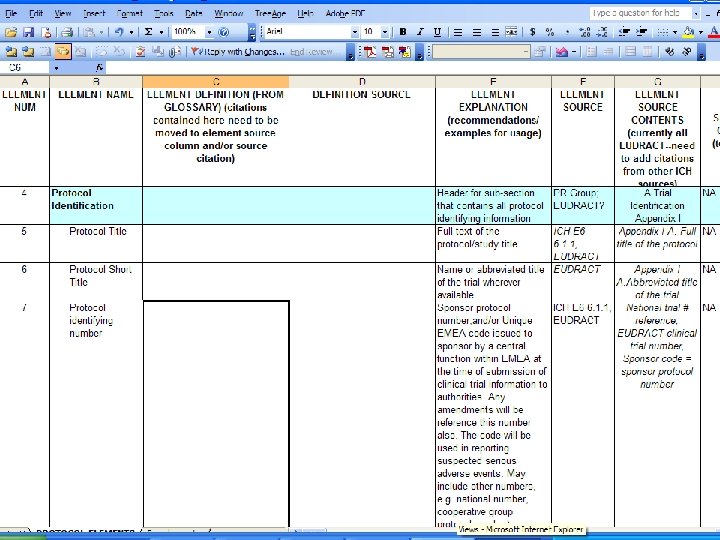
Task: Open the TreeAge menu
Action: (x=270, y=13)
